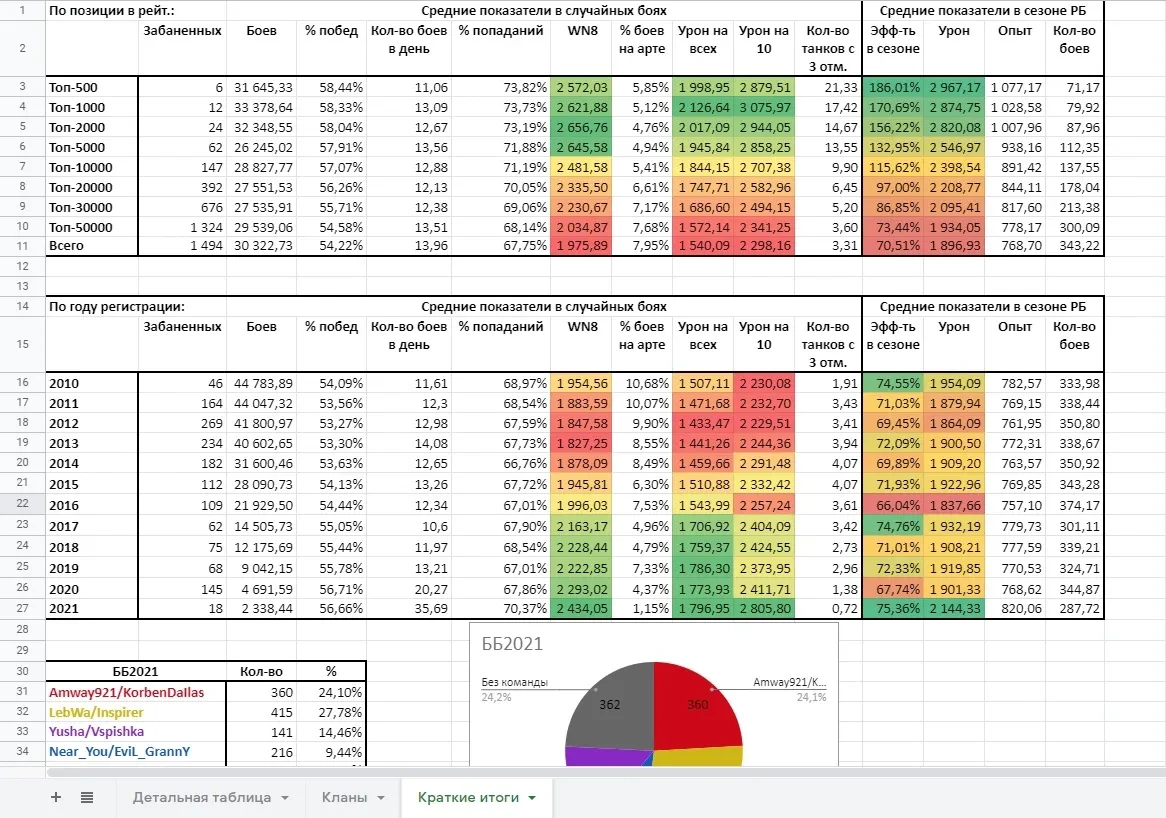Click the Near_You/EviL_GrannY cell
This screenshot has width=1166, height=818.
coord(135,751)
